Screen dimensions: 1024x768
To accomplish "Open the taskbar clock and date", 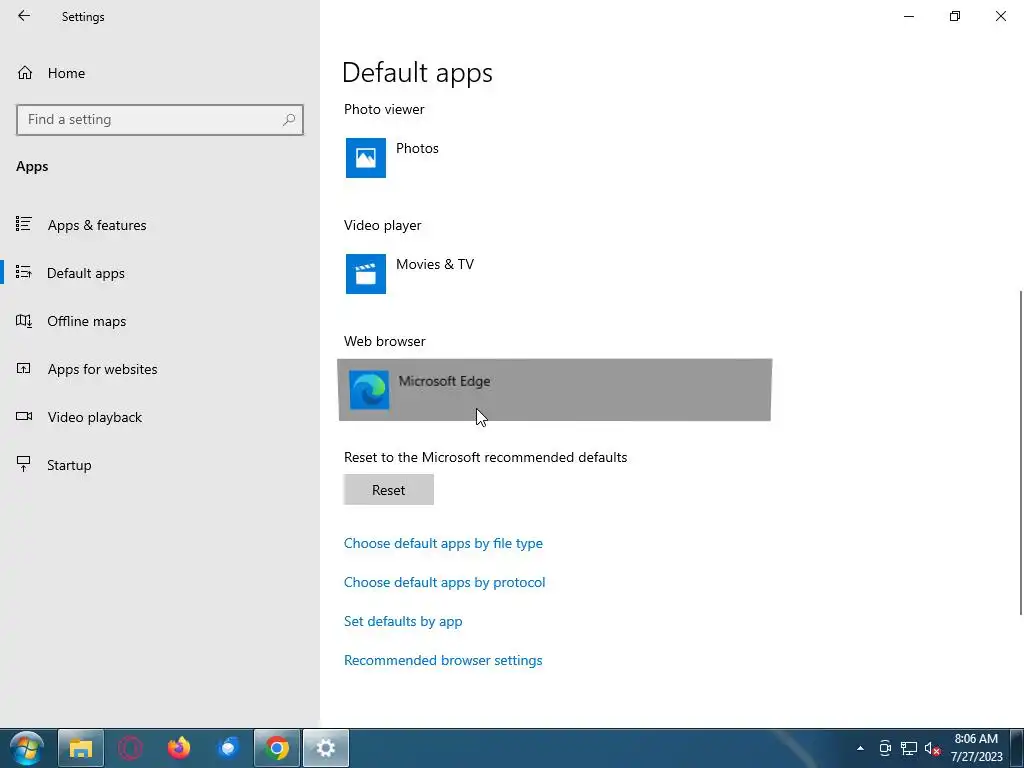I will 976,748.
